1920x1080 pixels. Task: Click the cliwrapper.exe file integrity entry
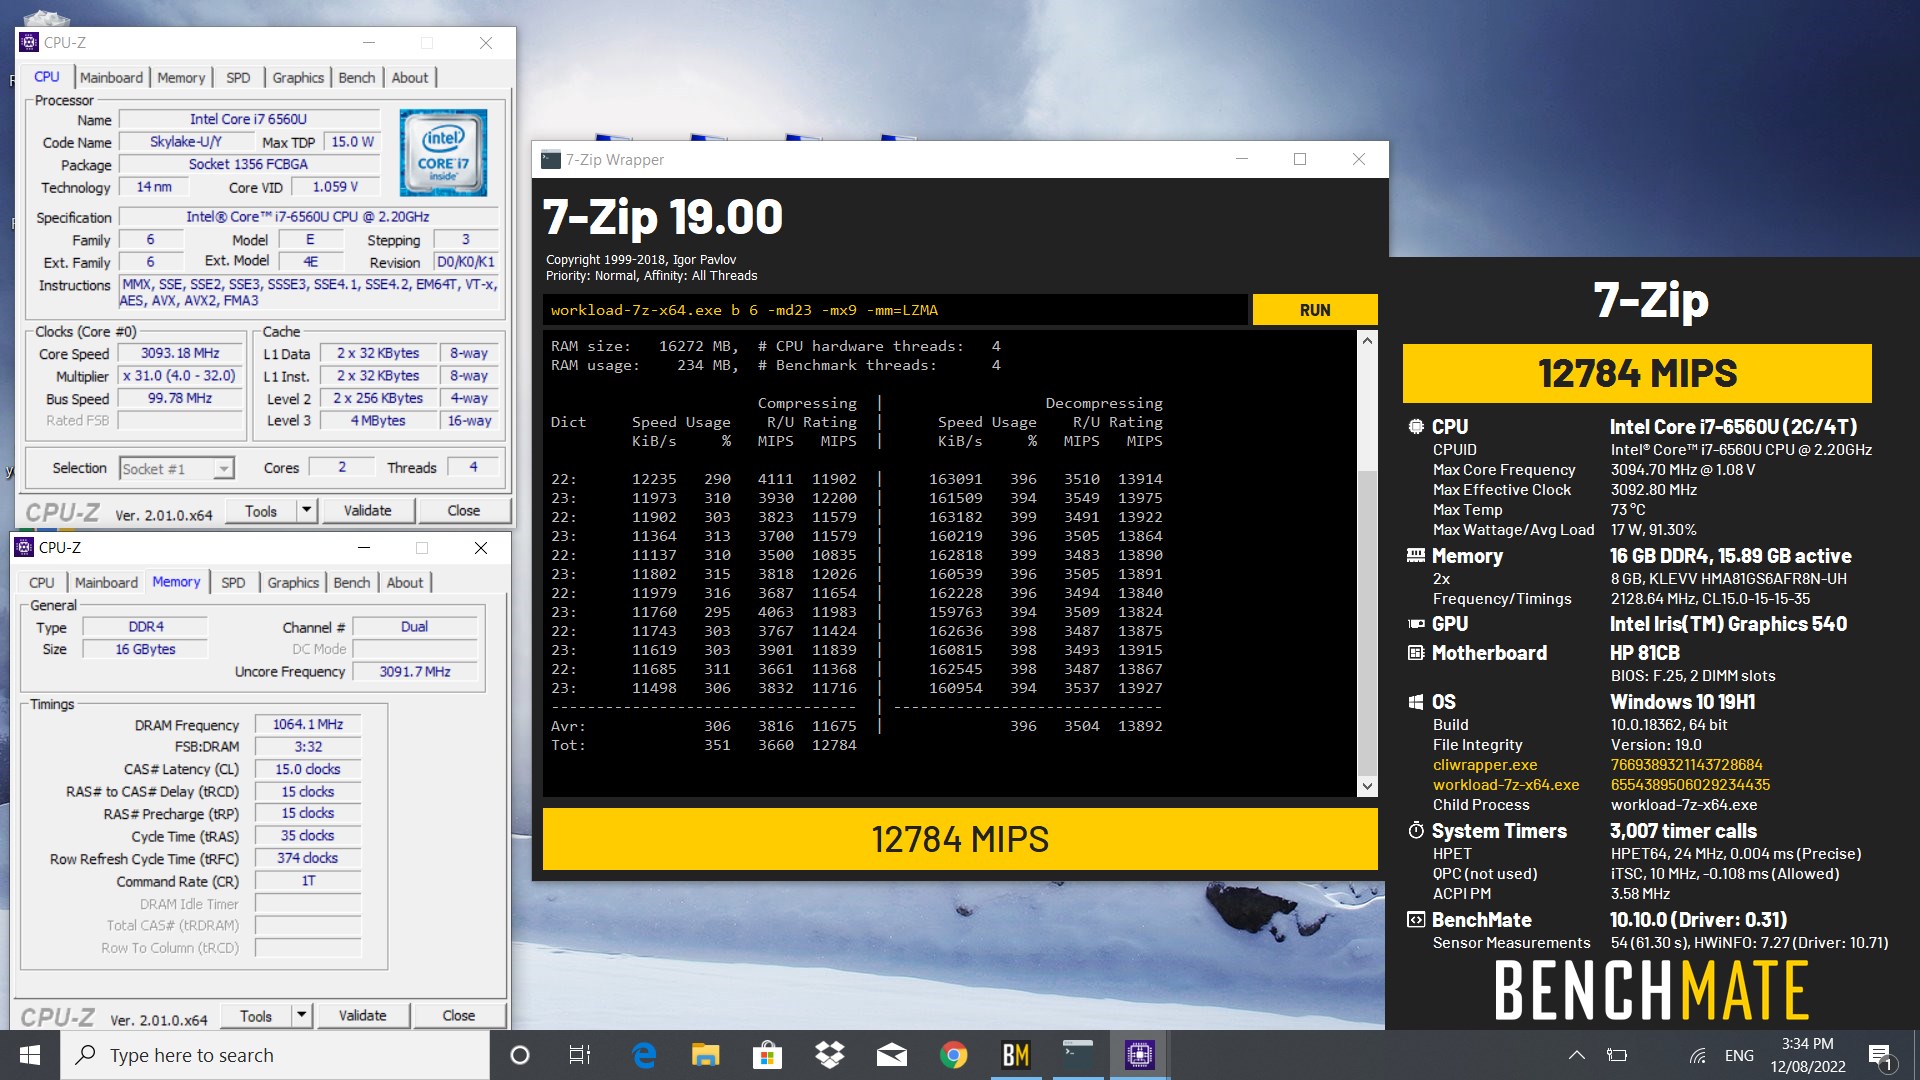point(1485,765)
